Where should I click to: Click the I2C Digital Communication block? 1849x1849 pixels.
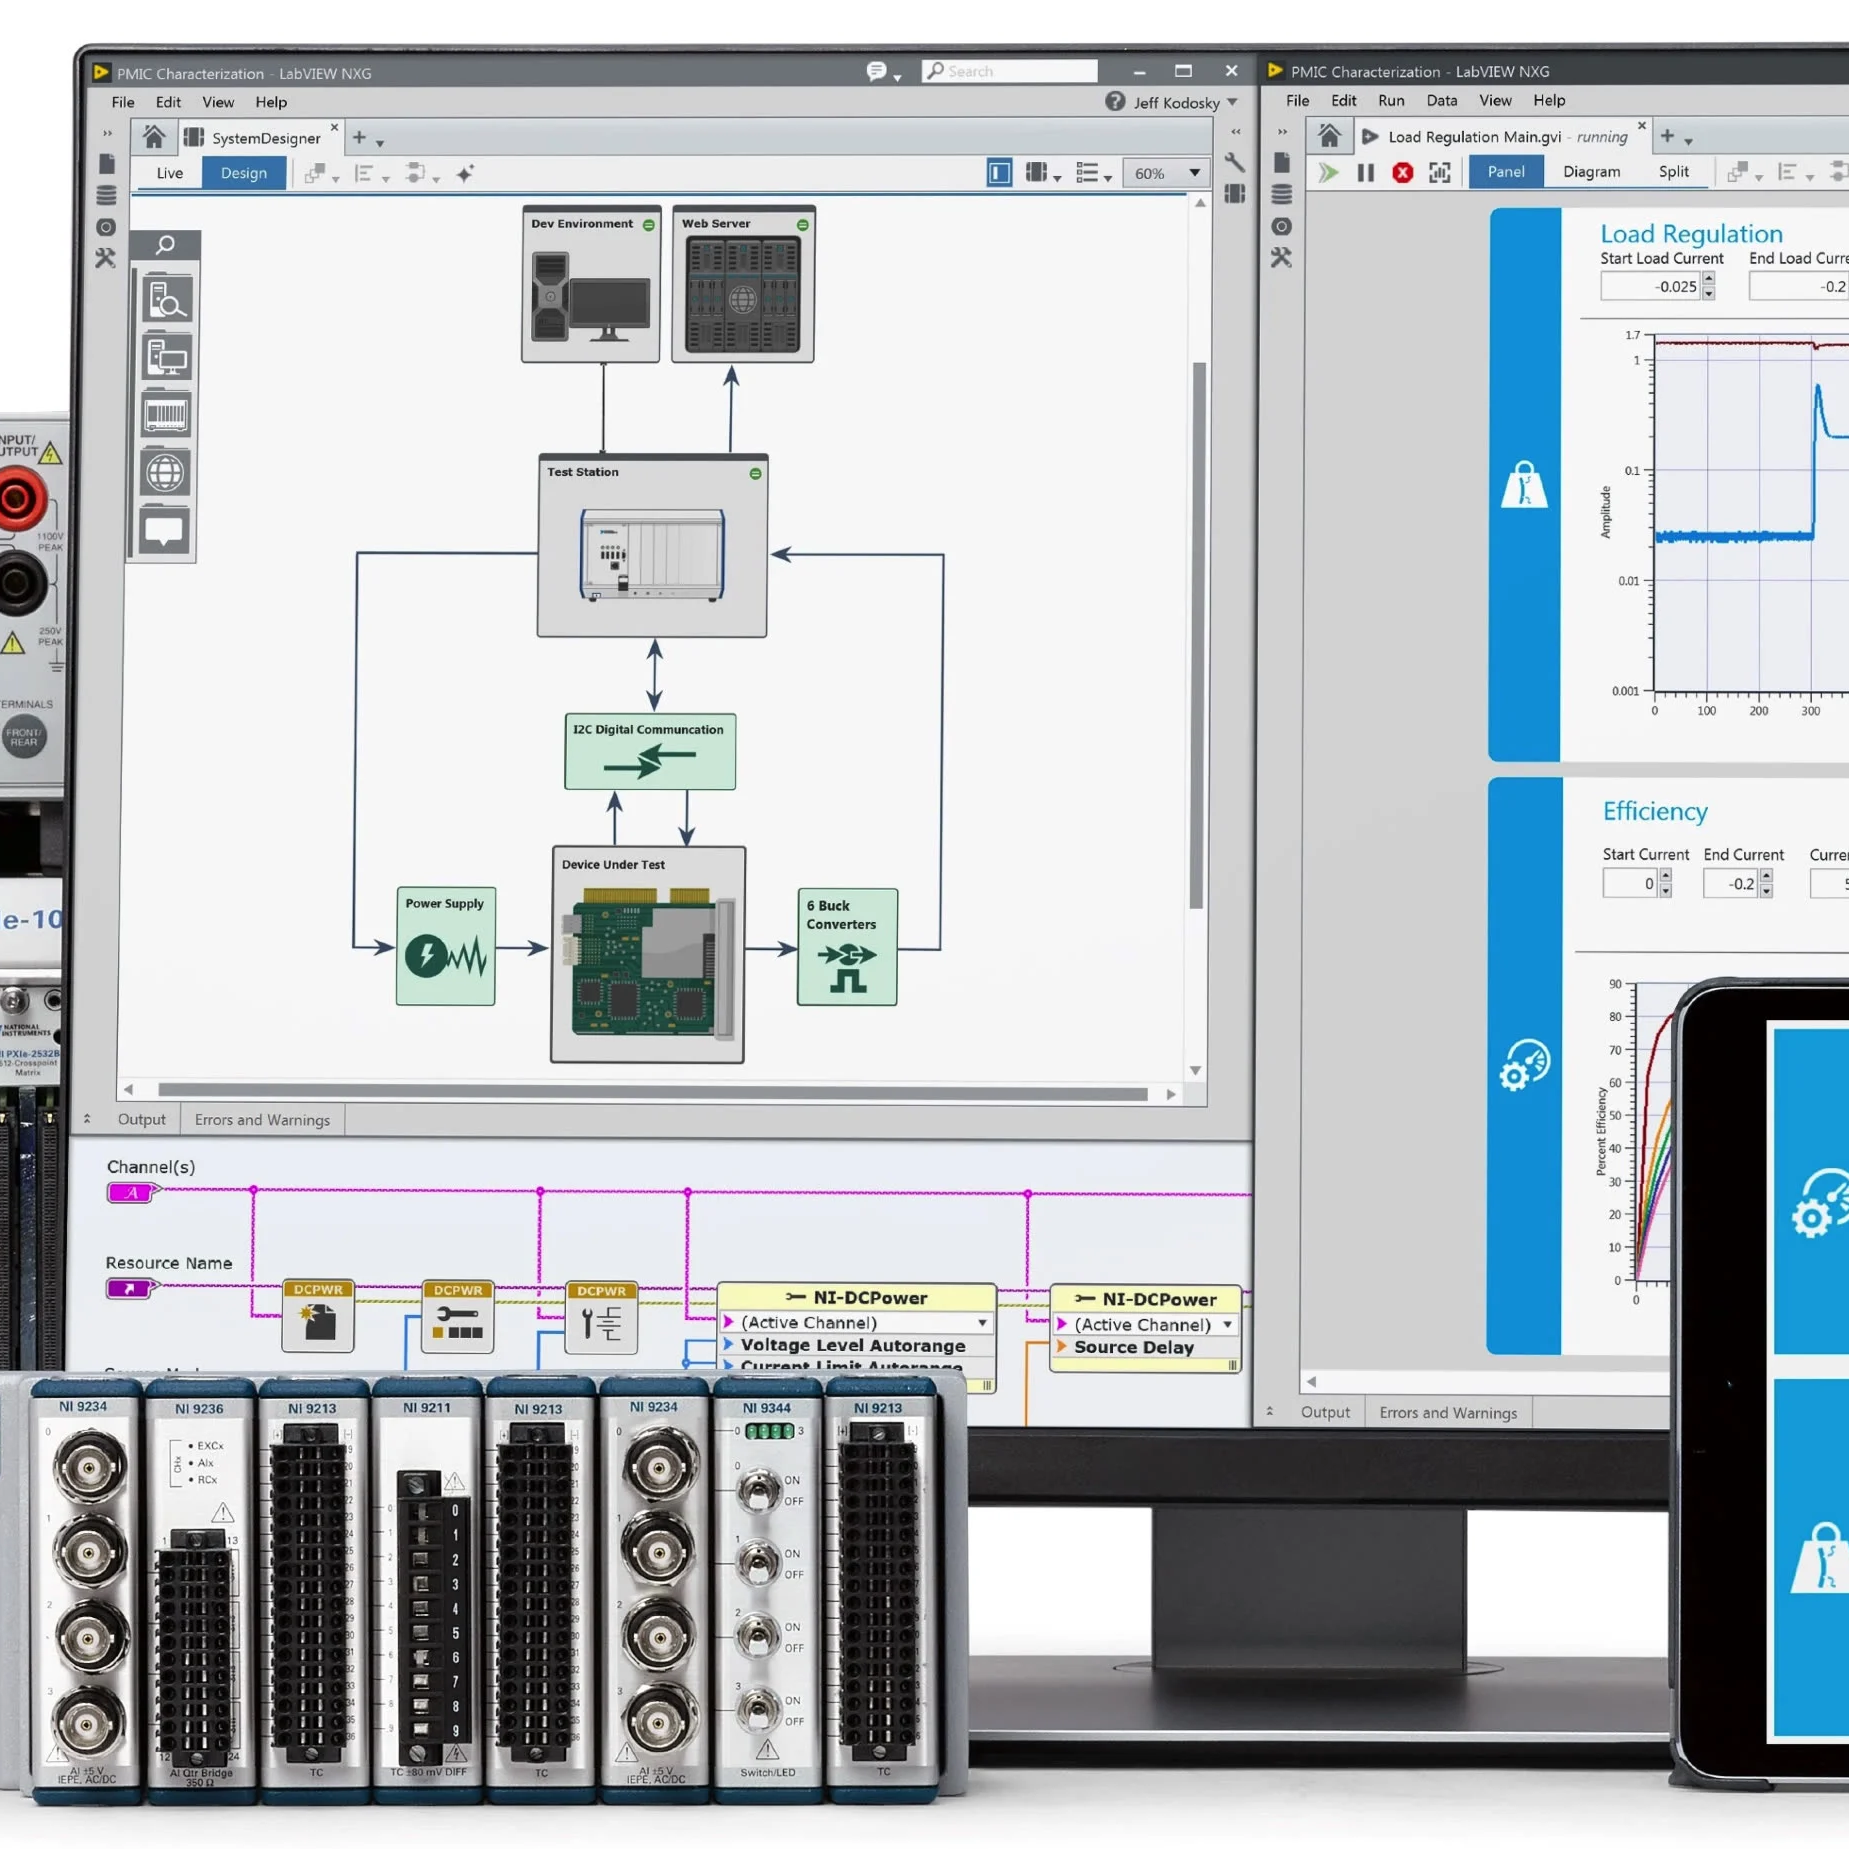tap(650, 752)
